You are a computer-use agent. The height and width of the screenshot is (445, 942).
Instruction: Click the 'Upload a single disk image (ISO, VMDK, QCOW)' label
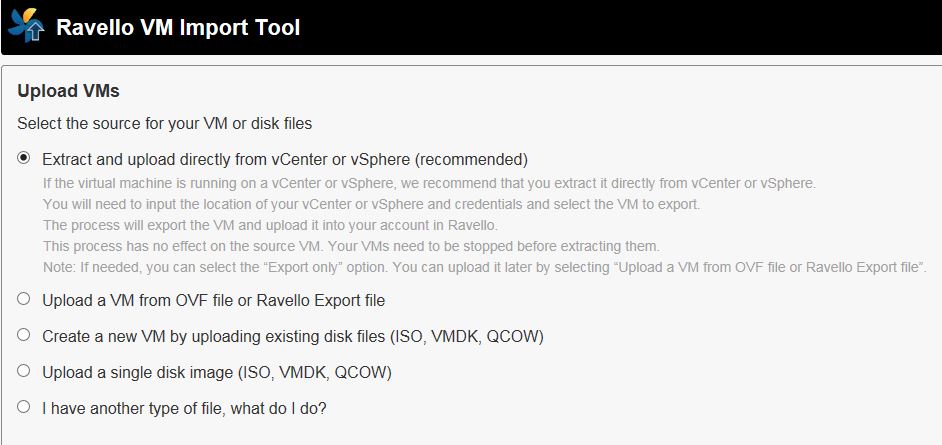tap(217, 372)
